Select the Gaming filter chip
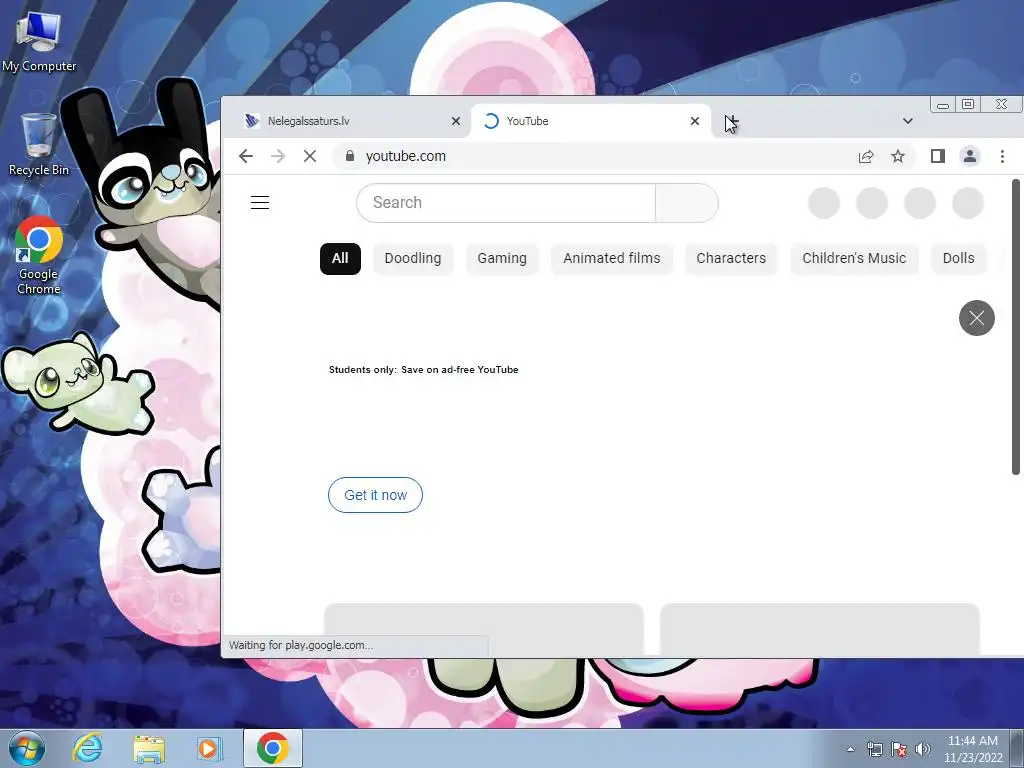The height and width of the screenshot is (768, 1024). pos(502,258)
